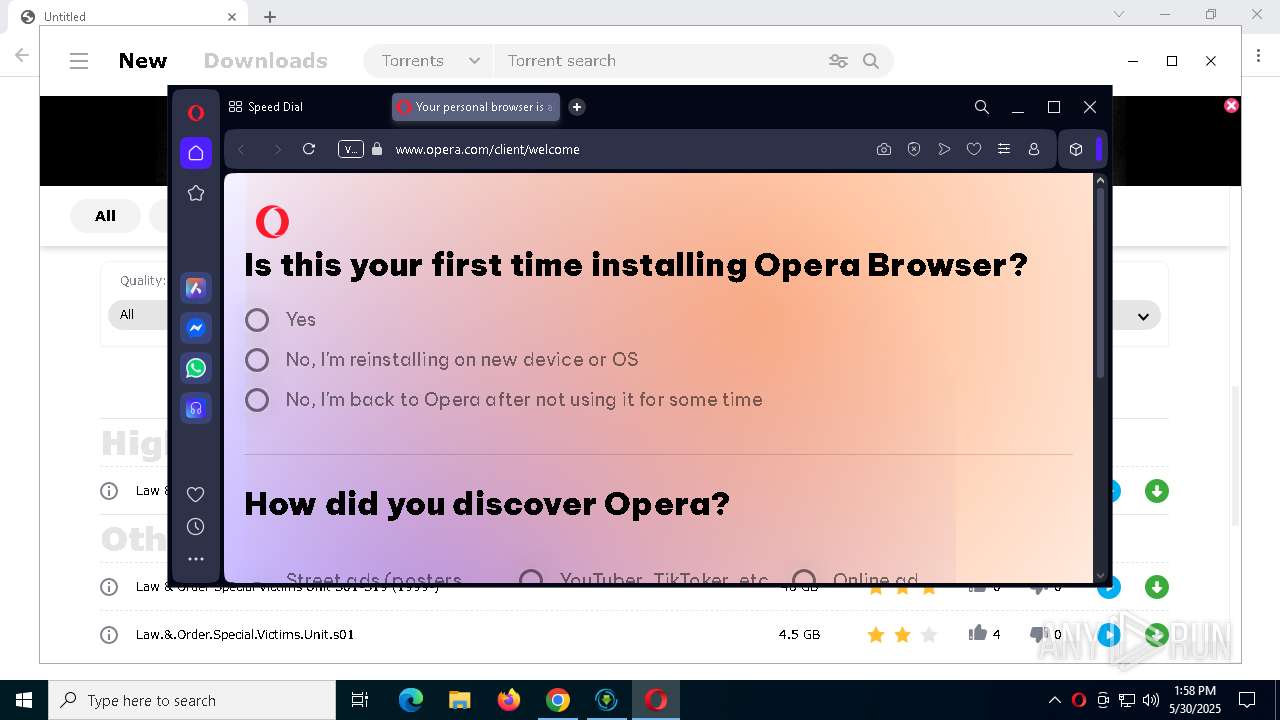Select the Online ad radio option
This screenshot has width=1280, height=720.
[804, 578]
